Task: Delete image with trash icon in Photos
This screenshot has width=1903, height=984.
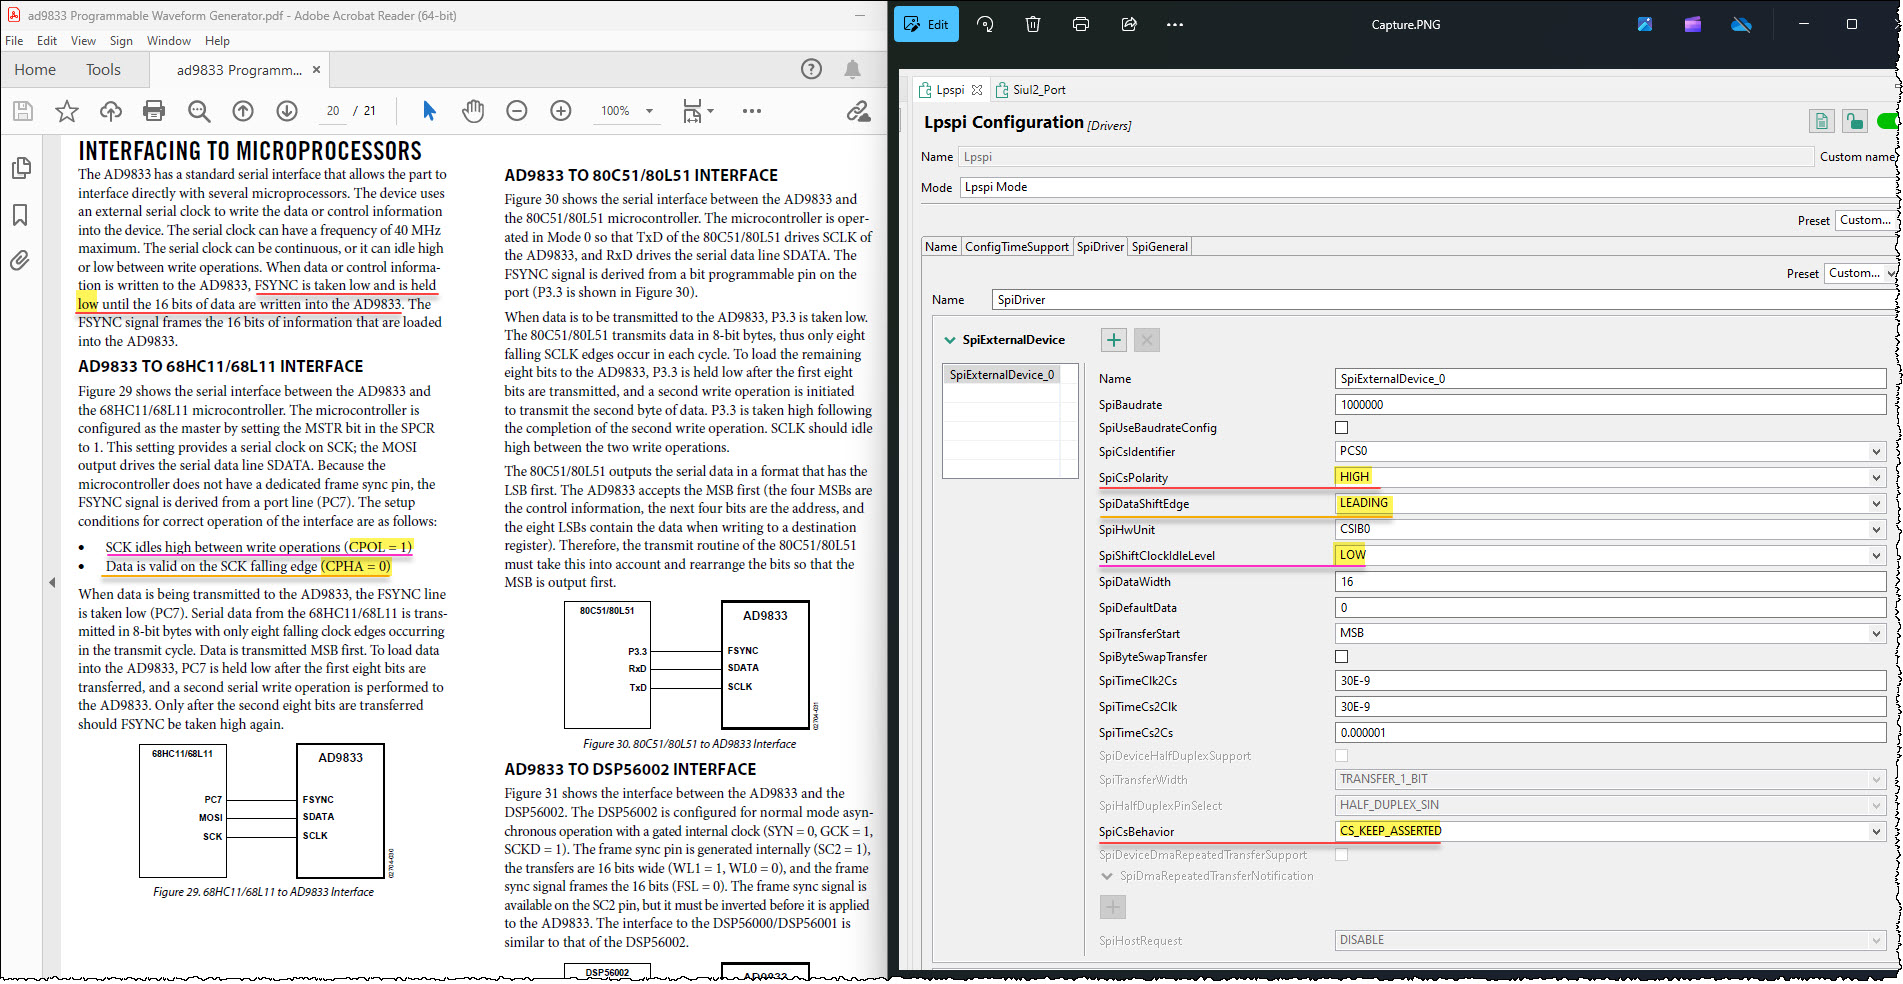Action: coord(1033,24)
